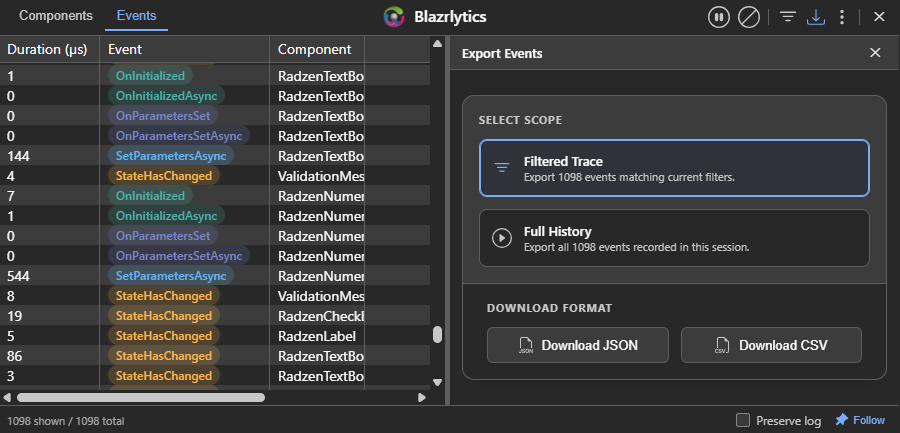Sort by Event column header
Viewport: 900px width, 433px height.
coord(185,49)
